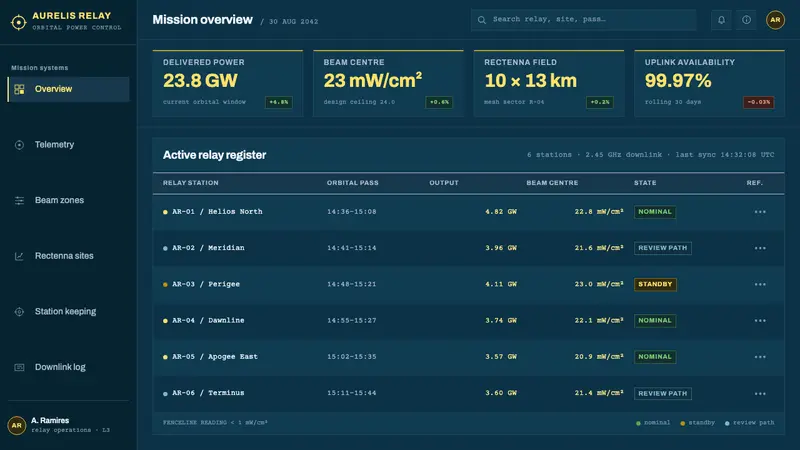
Task: Click the 21.6 mW/cm² beam centre value
Action: click(x=599, y=248)
